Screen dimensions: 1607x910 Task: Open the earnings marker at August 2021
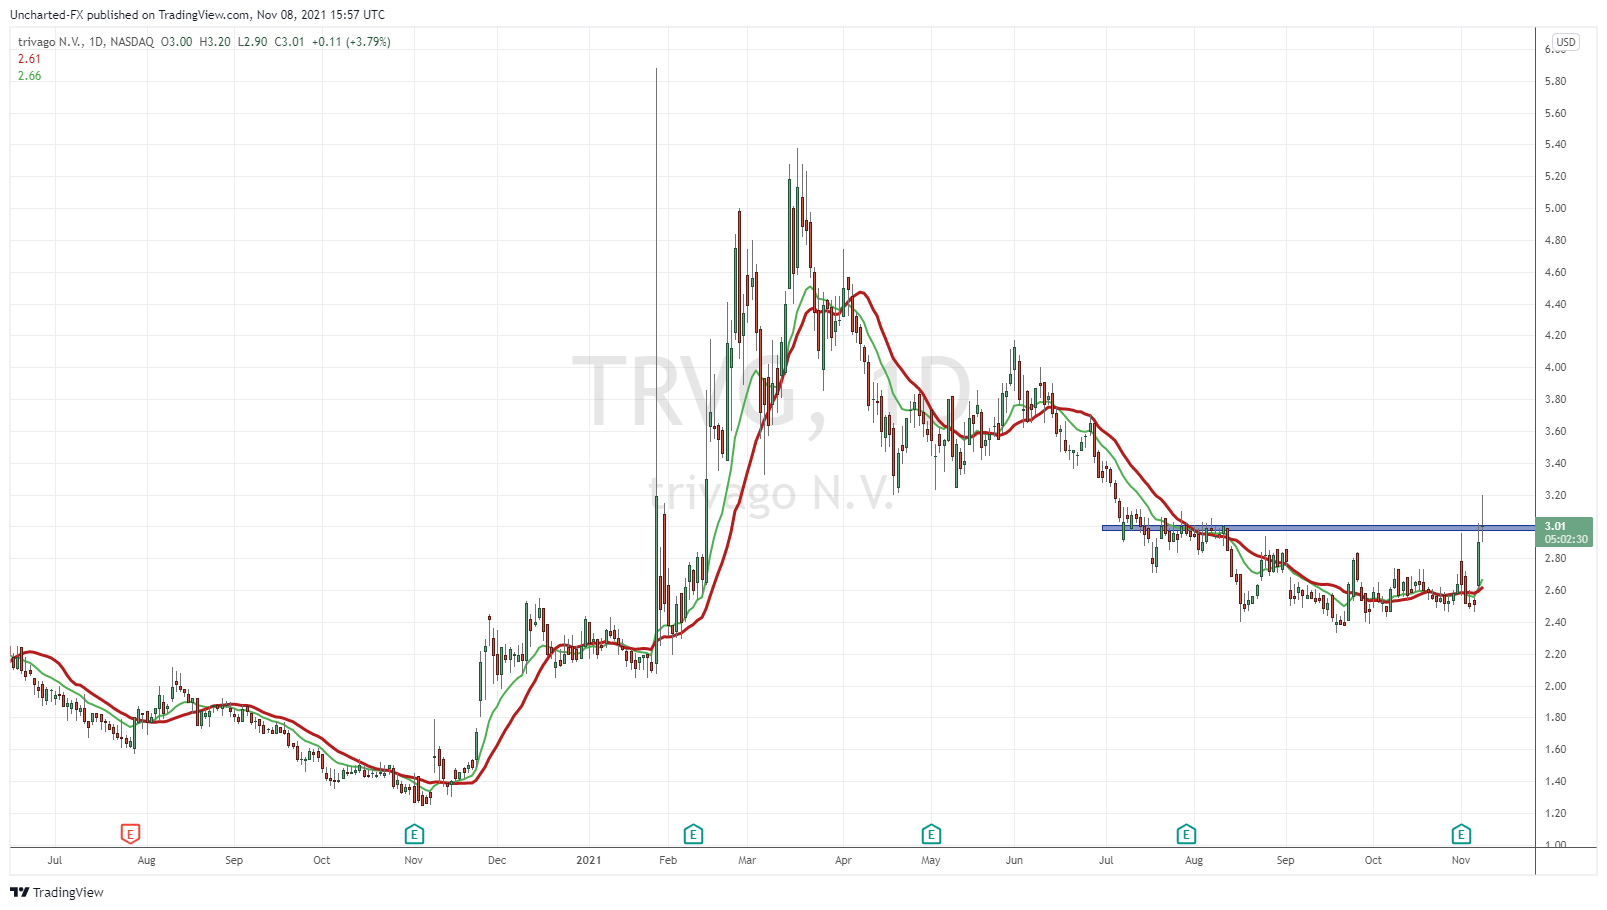tap(1186, 834)
